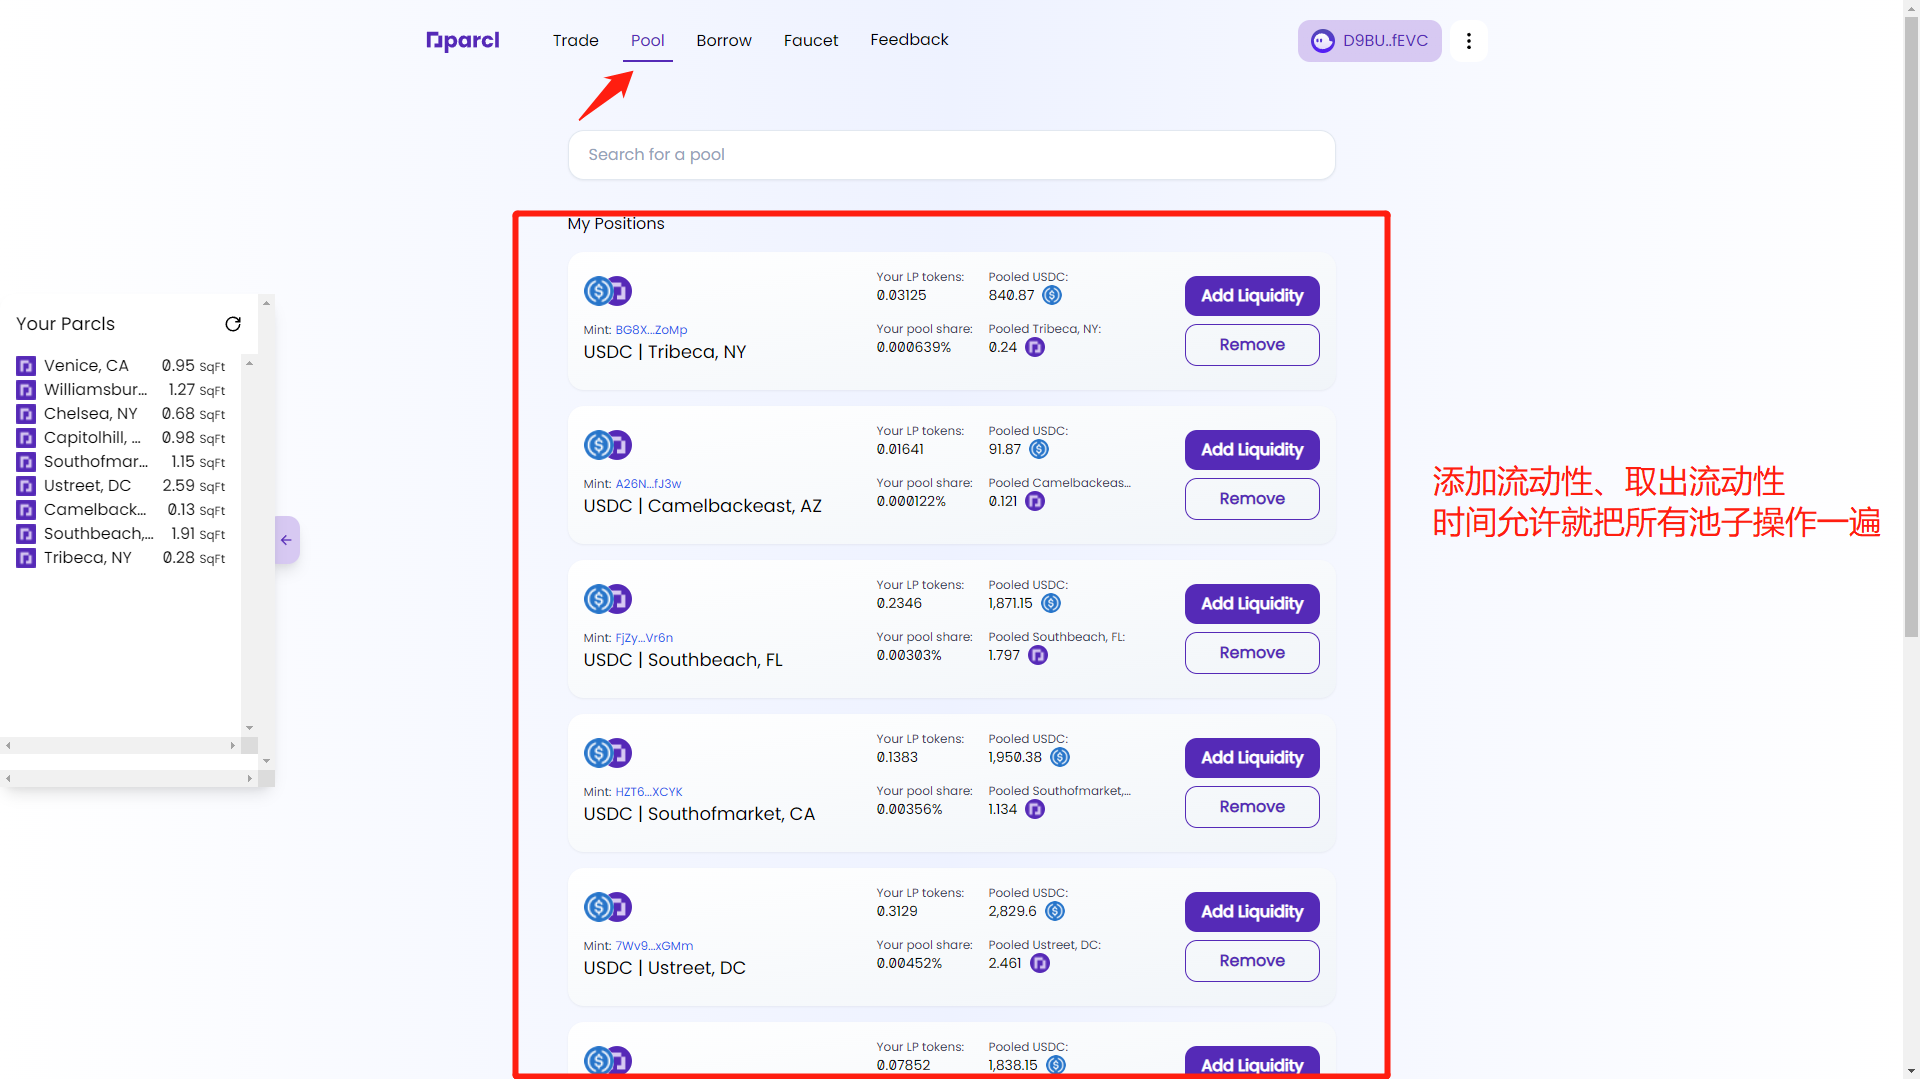The height and width of the screenshot is (1079, 1920).
Task: Click parcl token icon next to 0.121
Action: (1035, 501)
